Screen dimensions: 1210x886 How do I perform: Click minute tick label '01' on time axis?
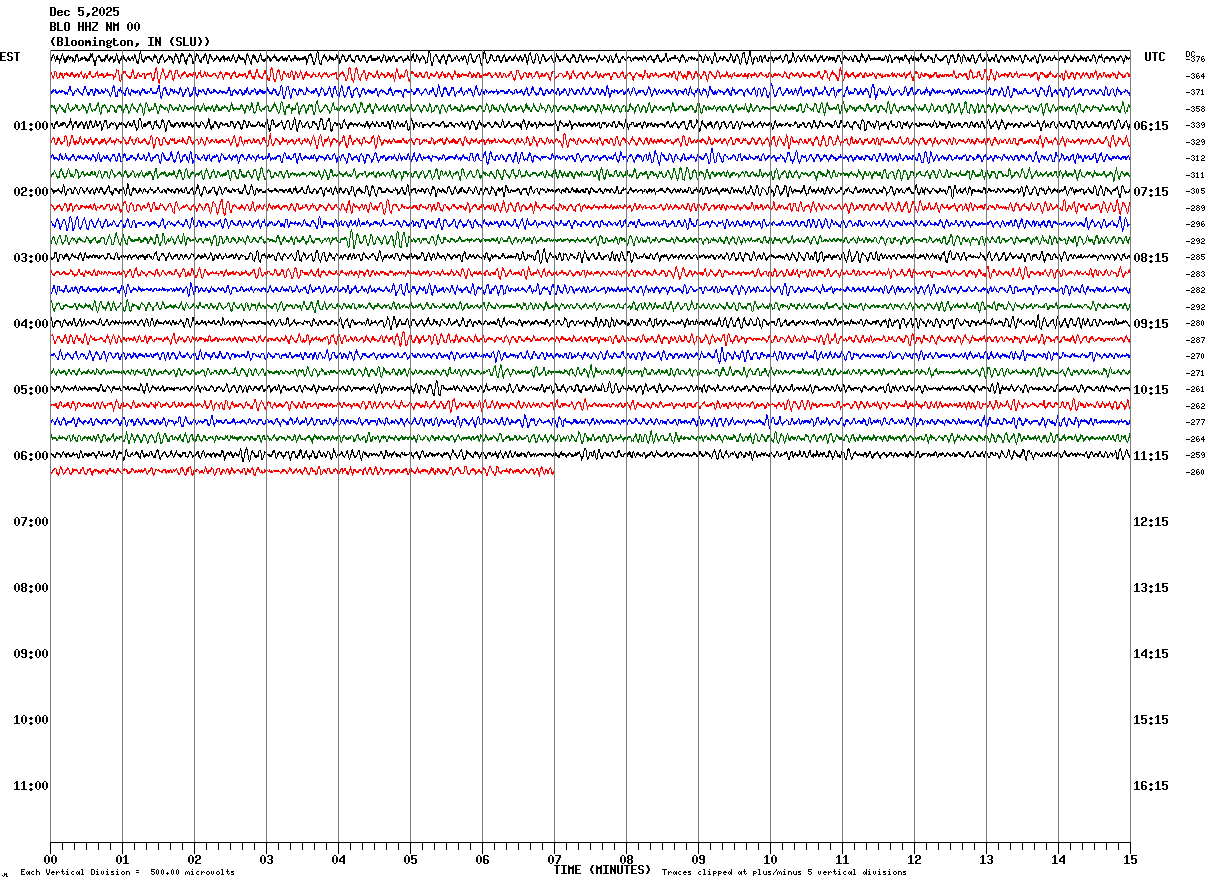tap(122, 860)
